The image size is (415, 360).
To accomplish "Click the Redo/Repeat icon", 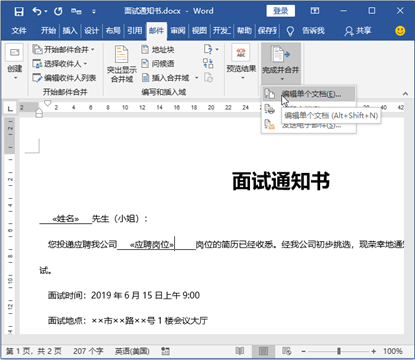I will [x=58, y=11].
